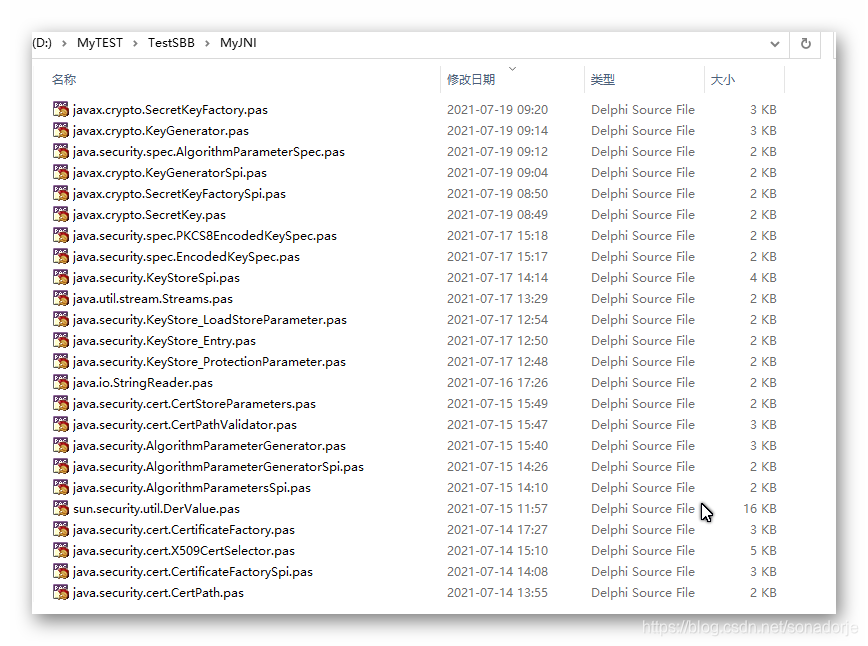Viewport: 868px width, 646px height.
Task: Expand the chevron after (D:) in path
Action: click(x=64, y=43)
